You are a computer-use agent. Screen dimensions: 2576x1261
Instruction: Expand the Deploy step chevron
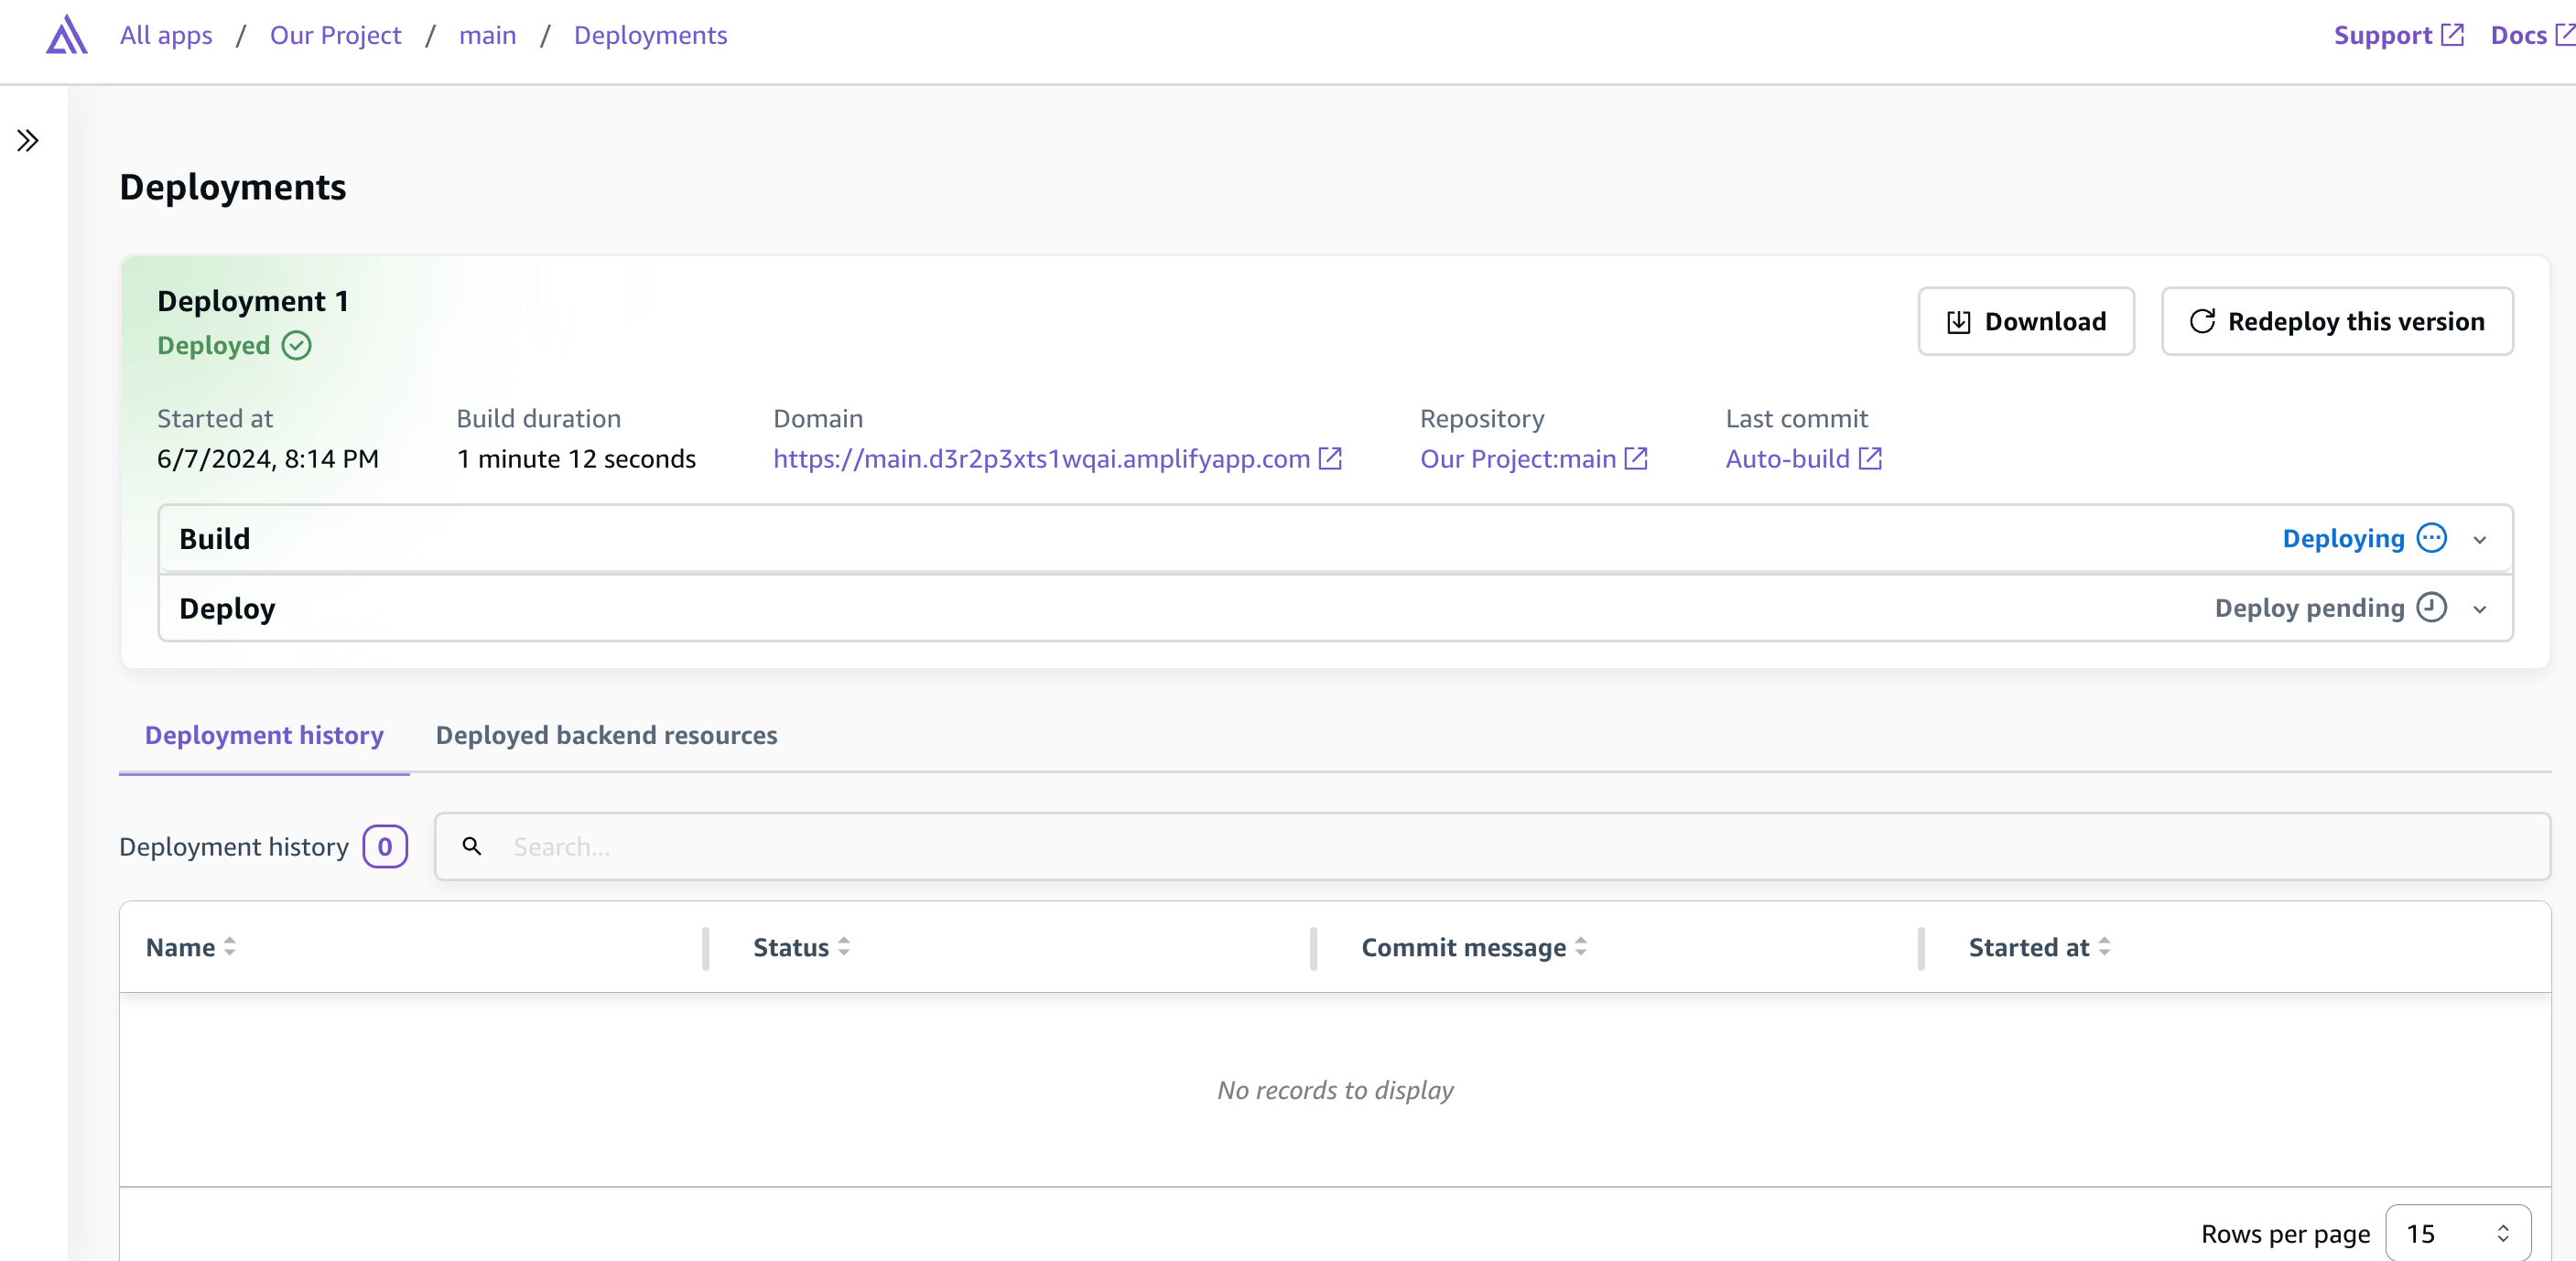(2480, 609)
